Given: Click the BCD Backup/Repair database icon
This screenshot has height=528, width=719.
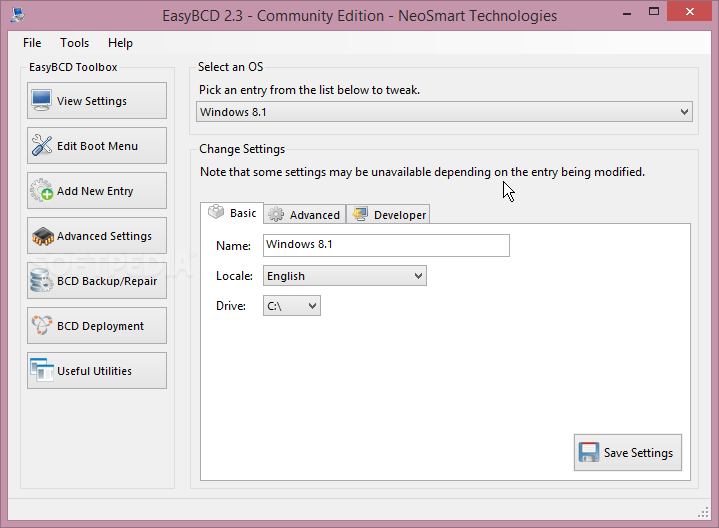Looking at the screenshot, I should [41, 280].
